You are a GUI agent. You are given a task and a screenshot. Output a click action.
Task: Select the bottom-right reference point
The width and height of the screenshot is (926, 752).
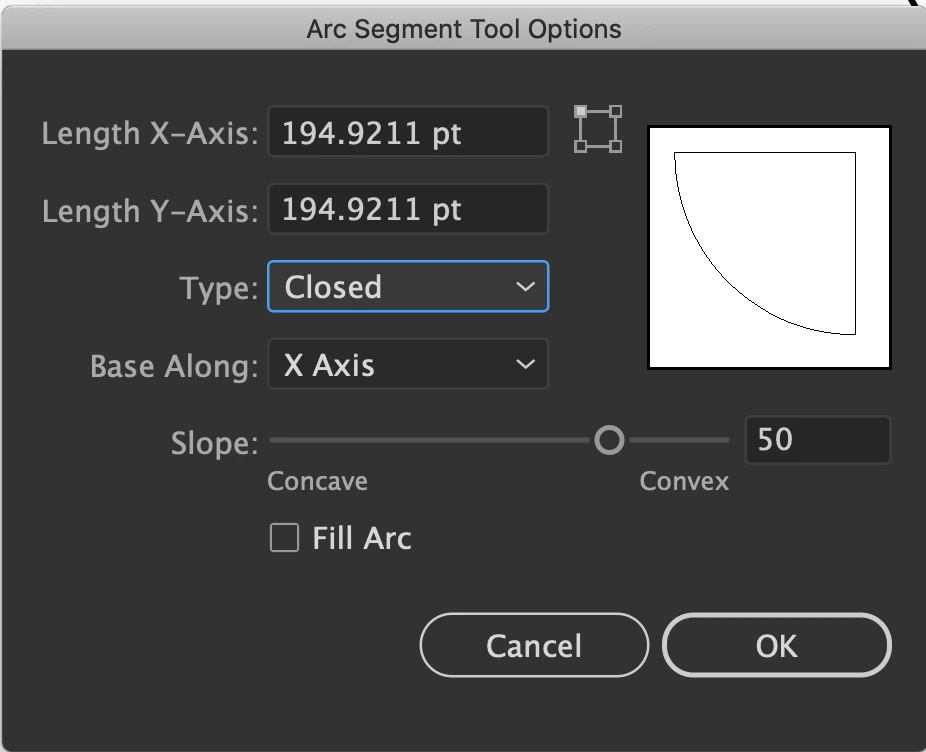click(615, 146)
